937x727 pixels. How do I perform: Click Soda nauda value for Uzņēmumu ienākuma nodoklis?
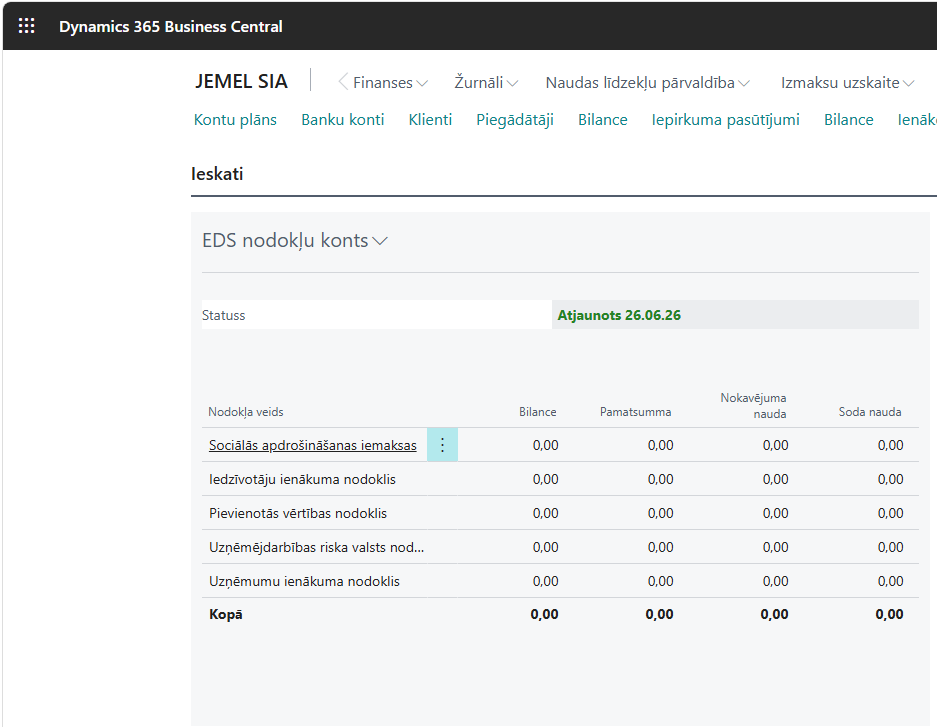coord(890,581)
